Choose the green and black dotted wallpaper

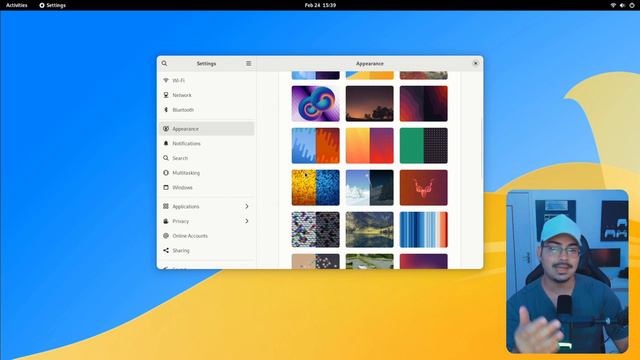[423, 146]
